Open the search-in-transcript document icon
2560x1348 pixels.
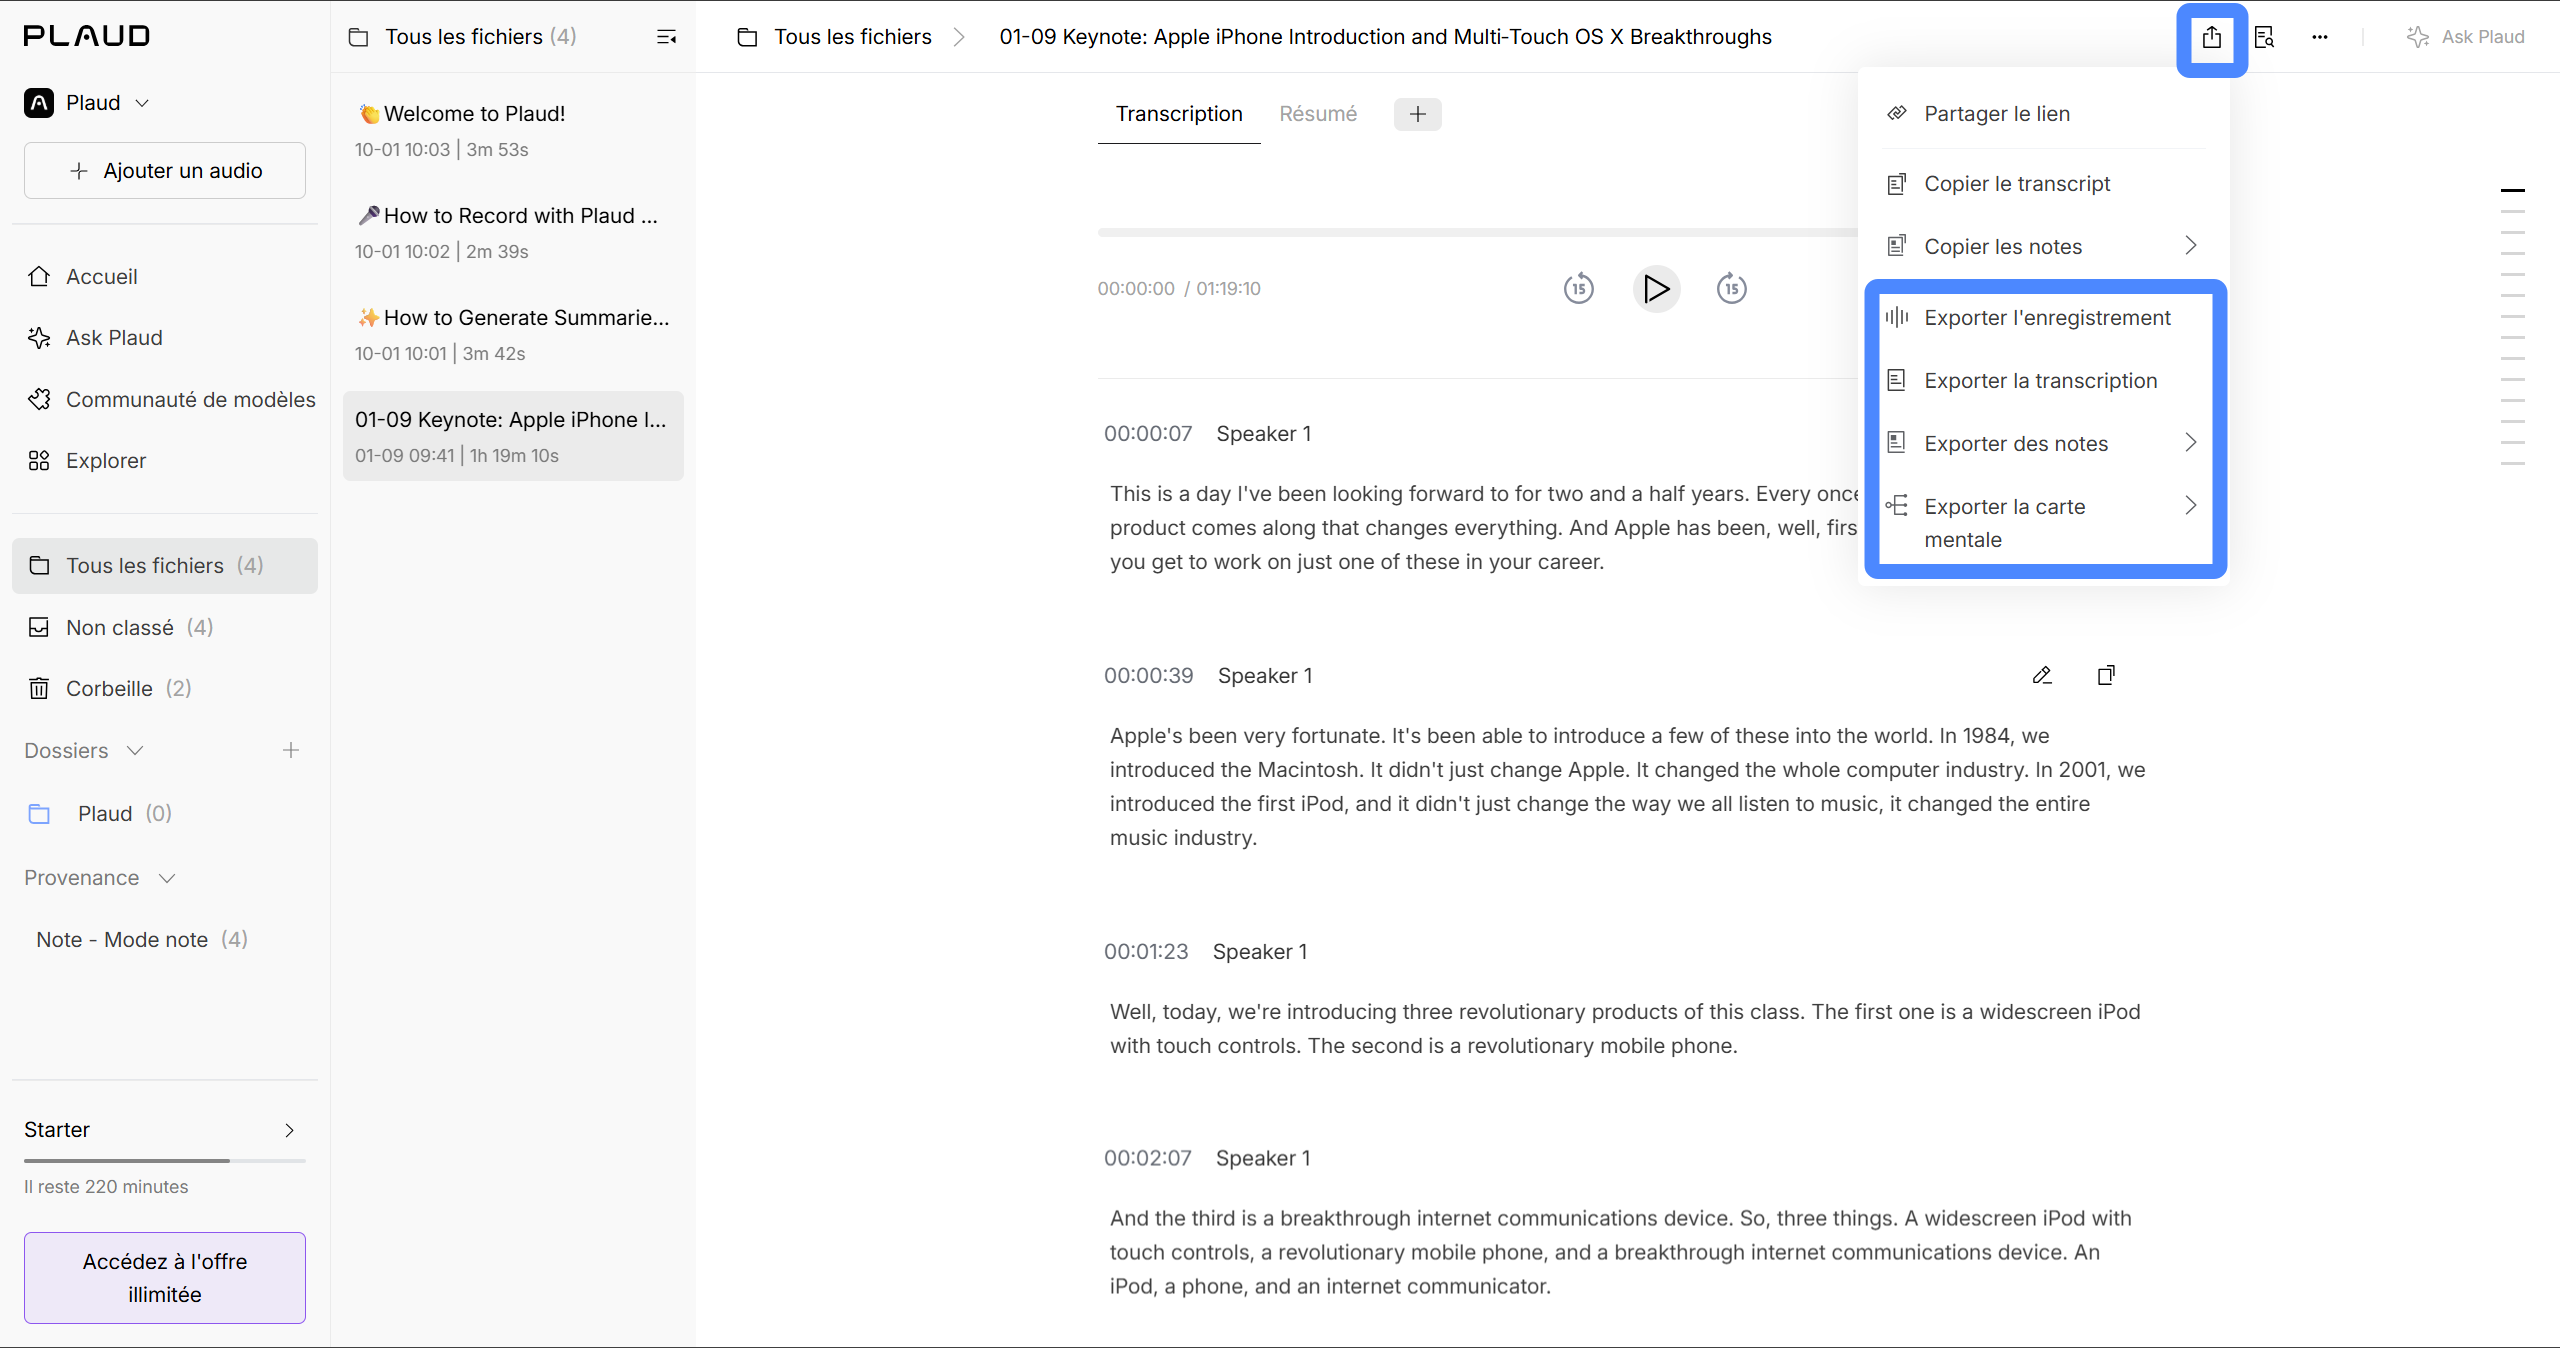tap(2265, 37)
